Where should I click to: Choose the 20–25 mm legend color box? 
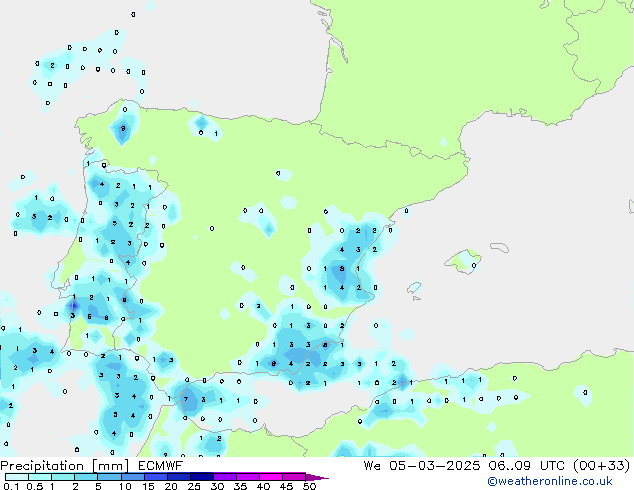pyautogui.click(x=179, y=477)
